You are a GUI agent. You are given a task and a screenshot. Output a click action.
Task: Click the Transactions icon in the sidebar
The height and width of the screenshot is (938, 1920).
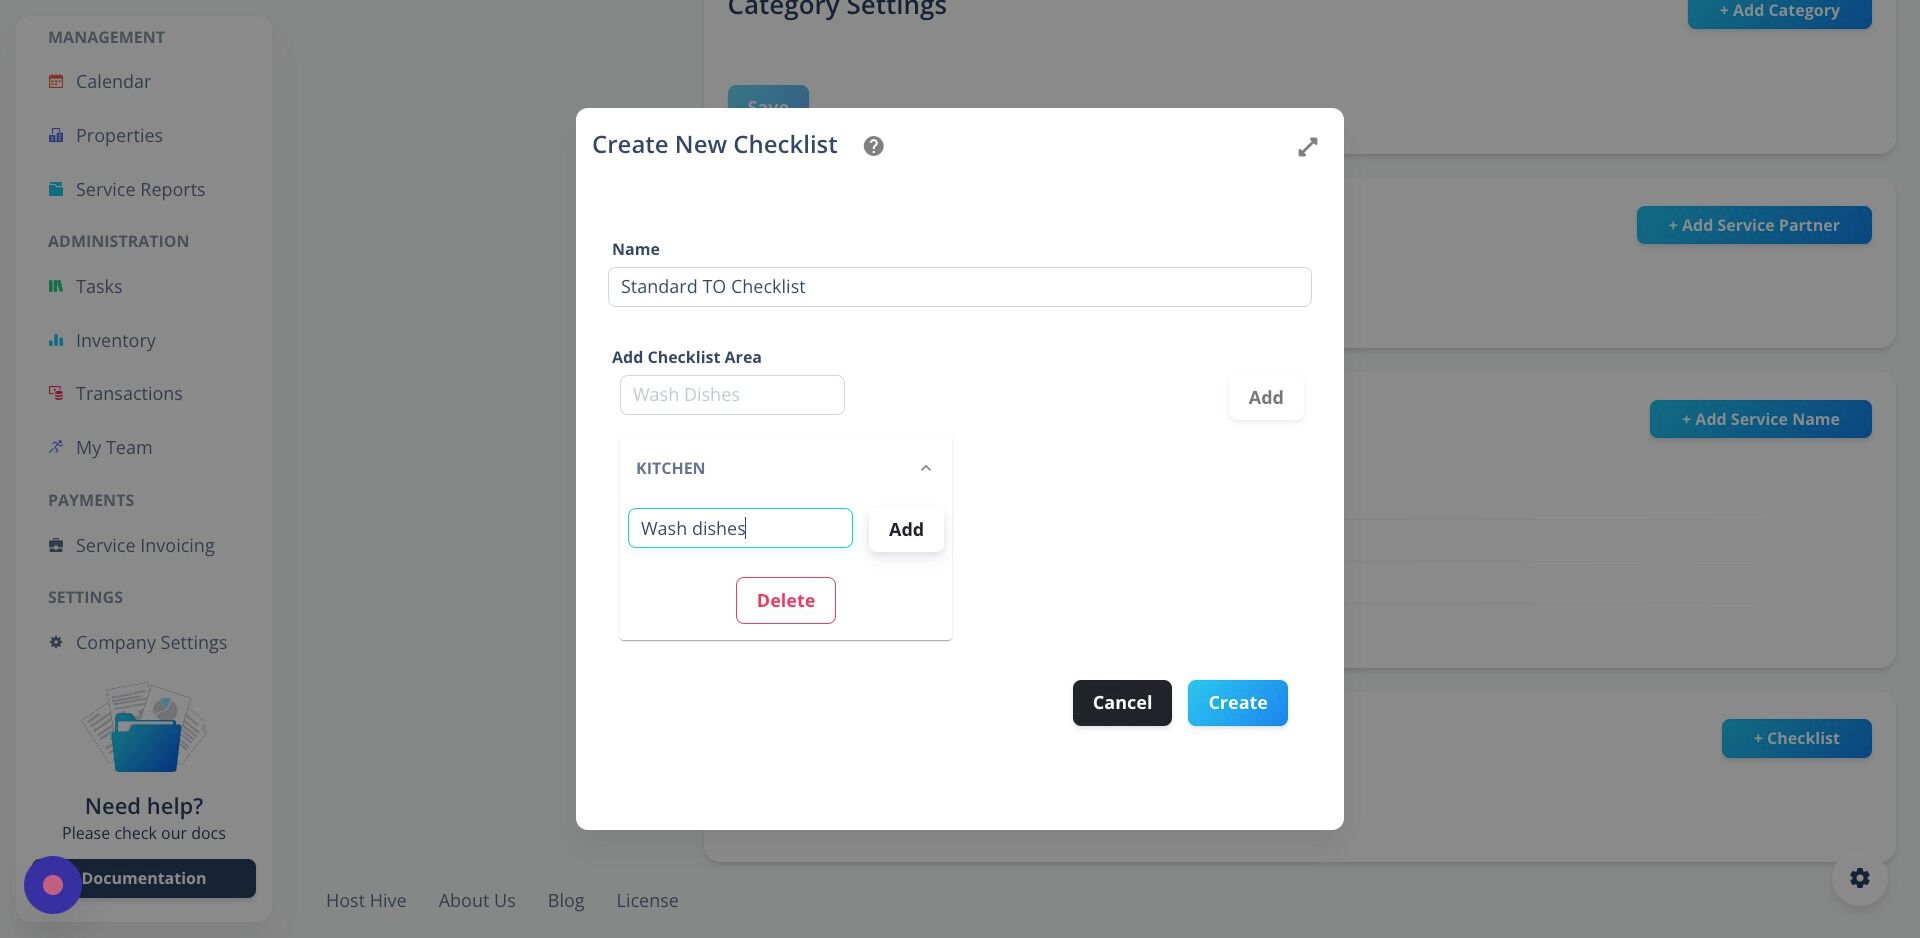pos(56,393)
